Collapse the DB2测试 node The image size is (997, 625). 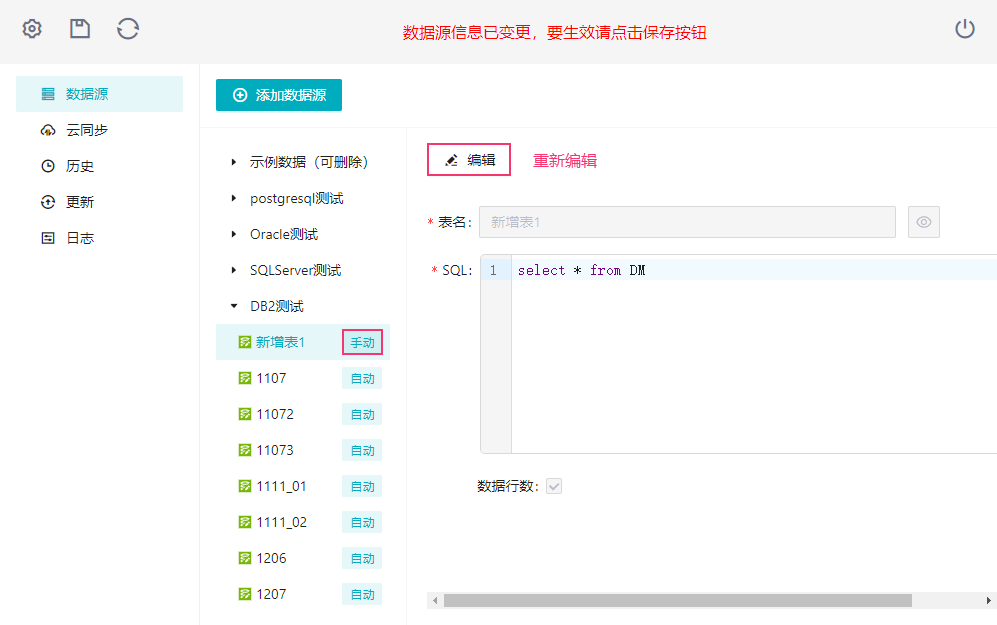234,306
